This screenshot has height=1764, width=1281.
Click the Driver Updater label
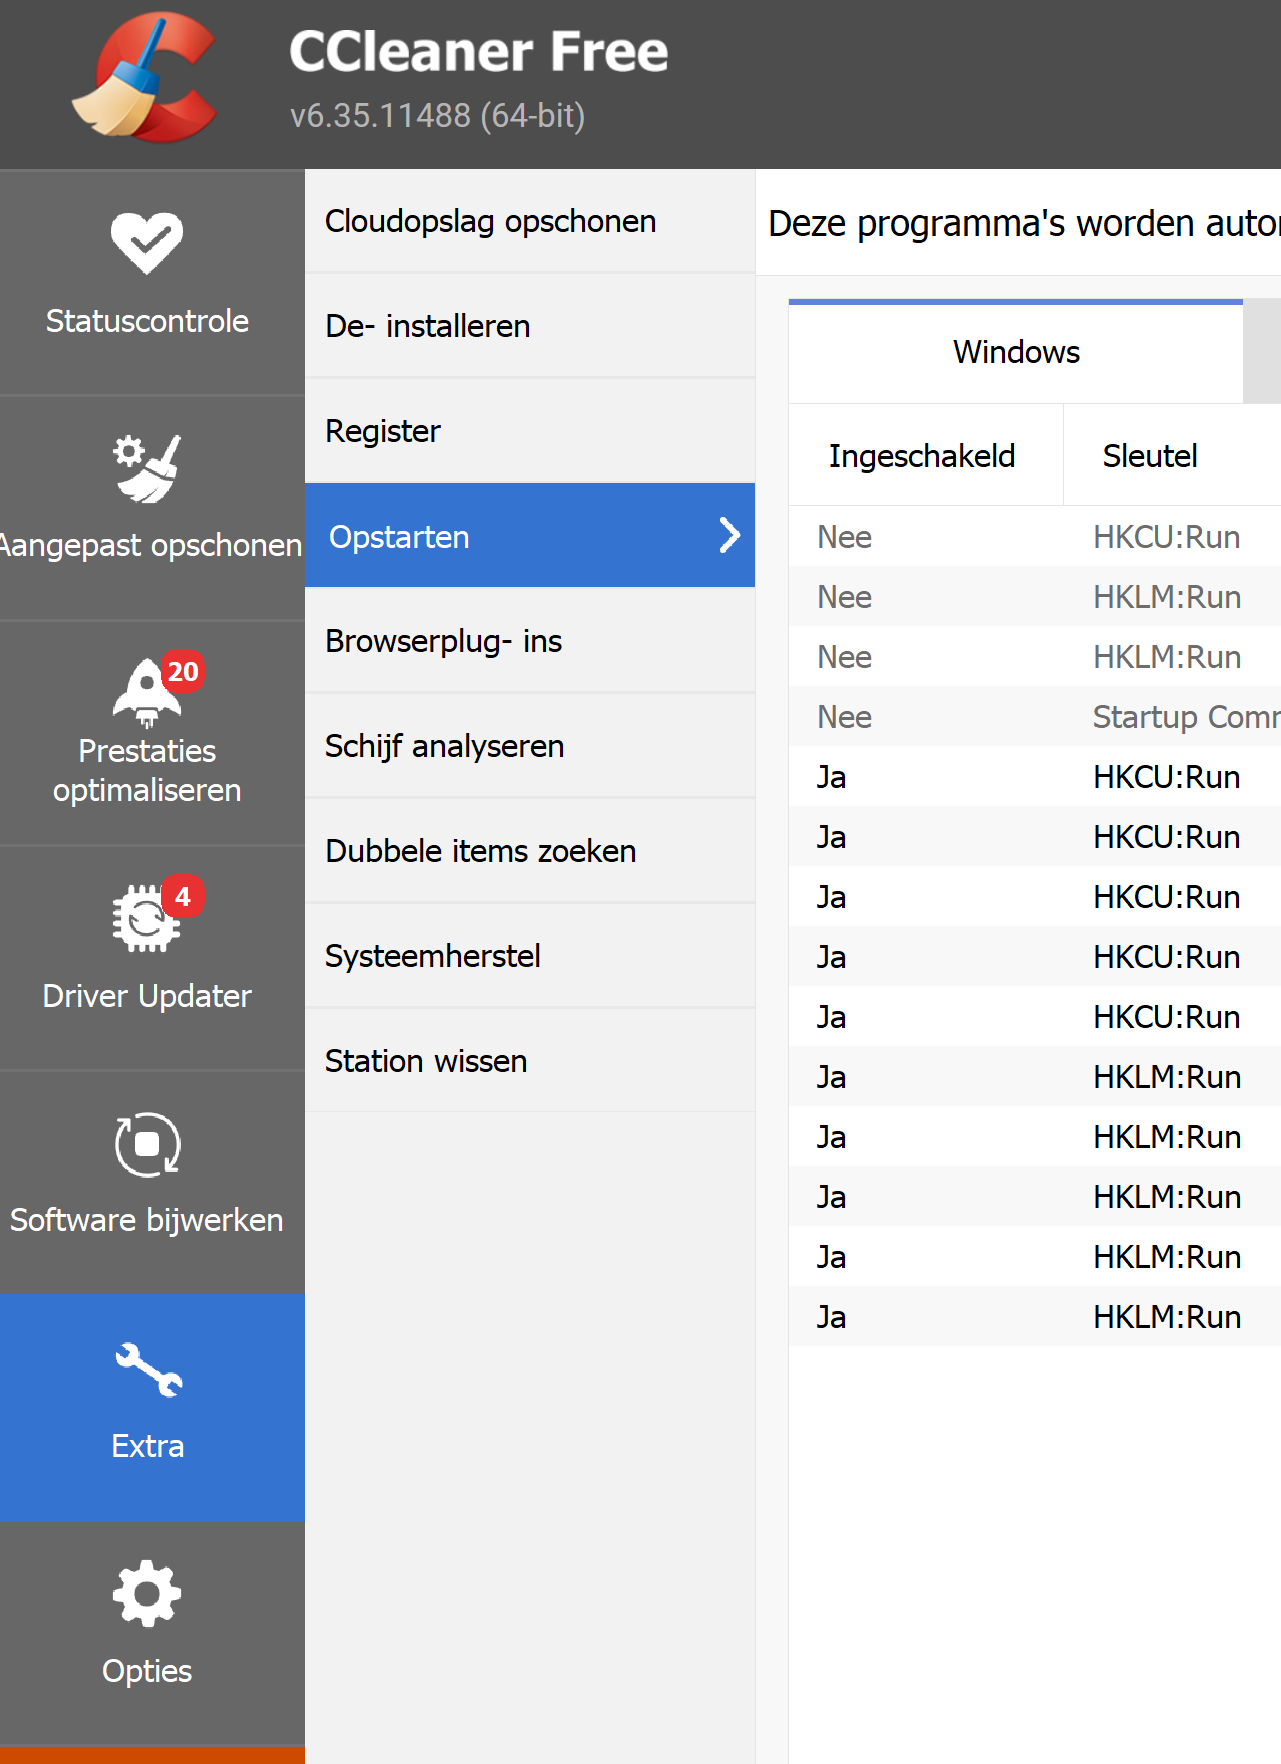[x=147, y=996]
